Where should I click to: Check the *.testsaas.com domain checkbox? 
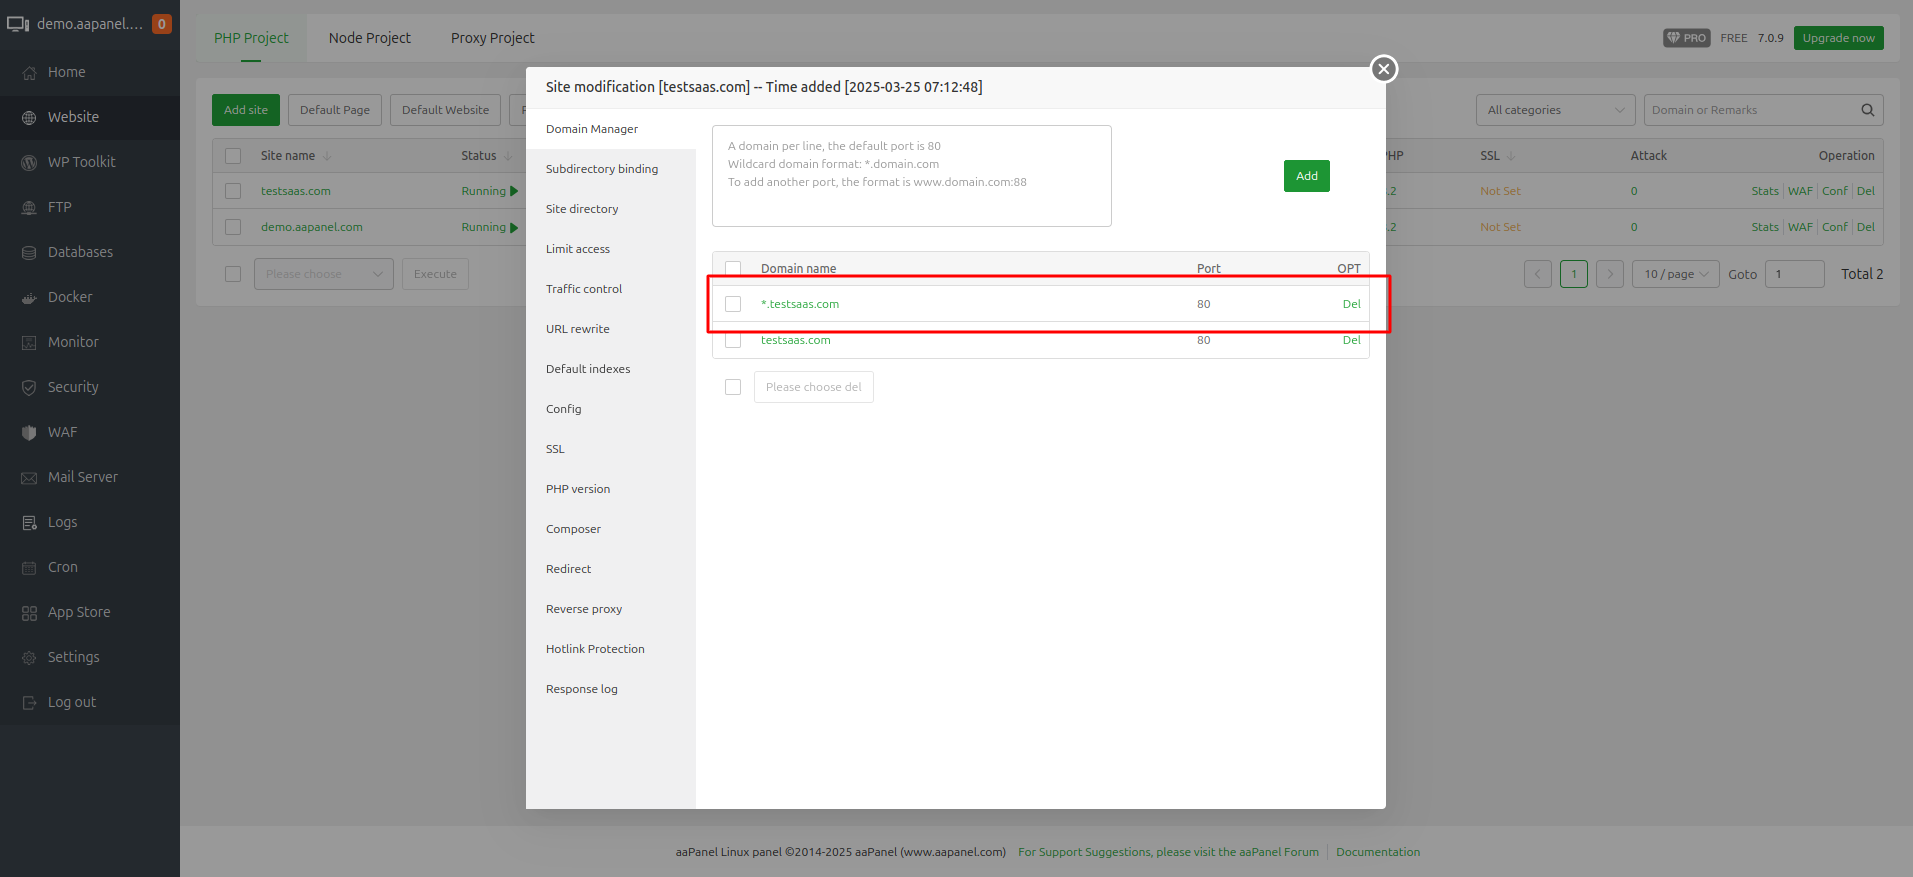(733, 304)
